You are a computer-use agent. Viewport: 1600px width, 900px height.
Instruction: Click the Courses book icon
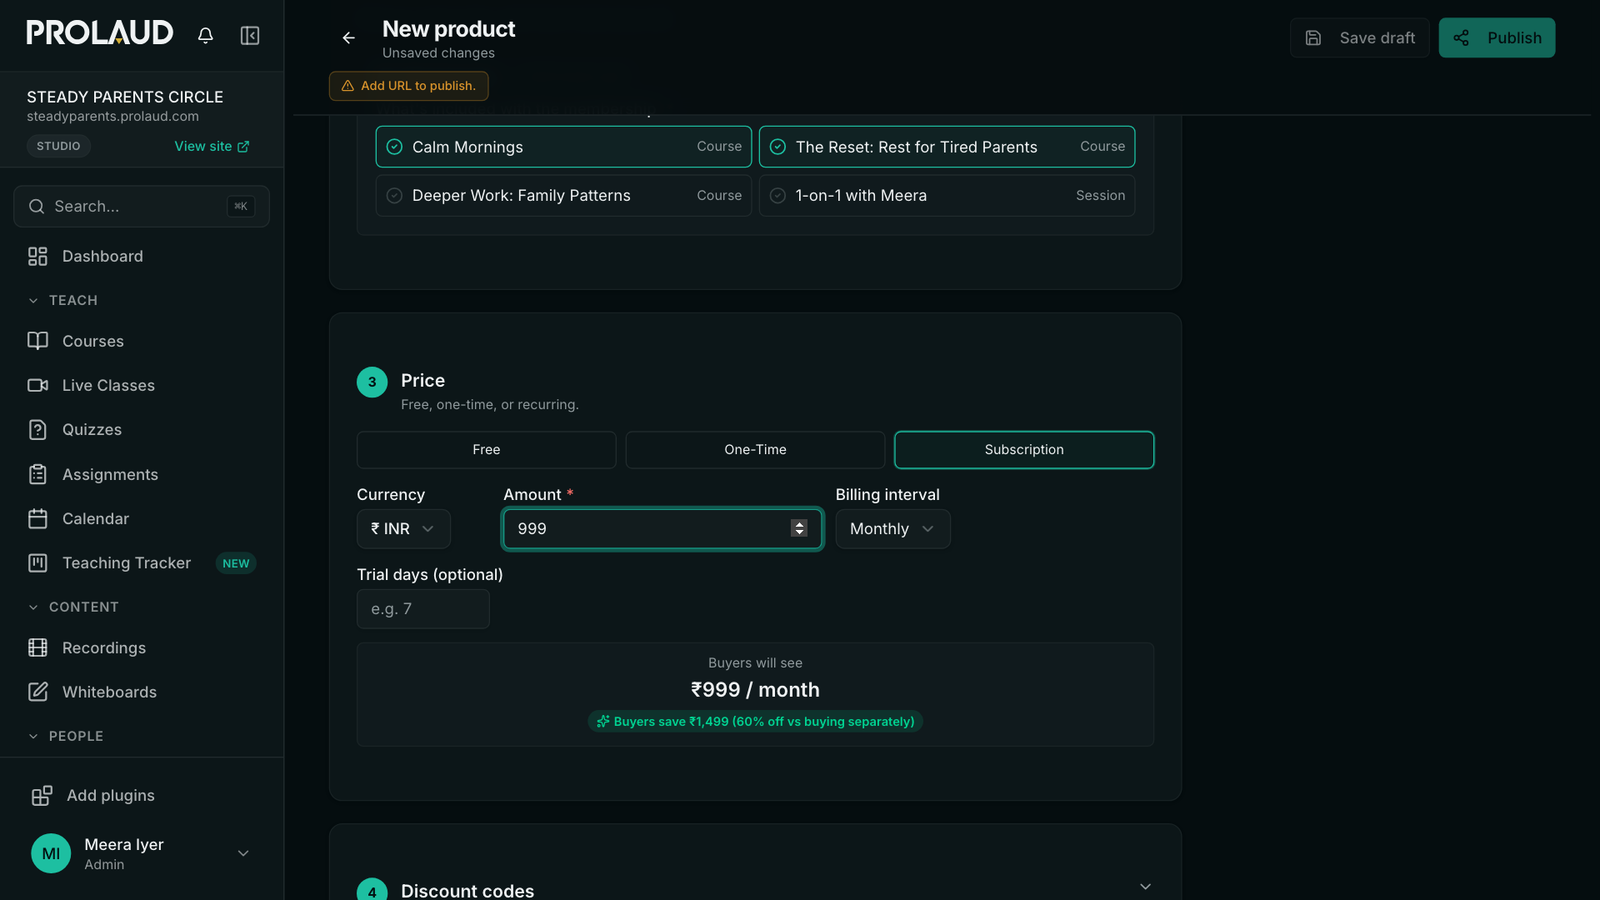[x=38, y=341]
